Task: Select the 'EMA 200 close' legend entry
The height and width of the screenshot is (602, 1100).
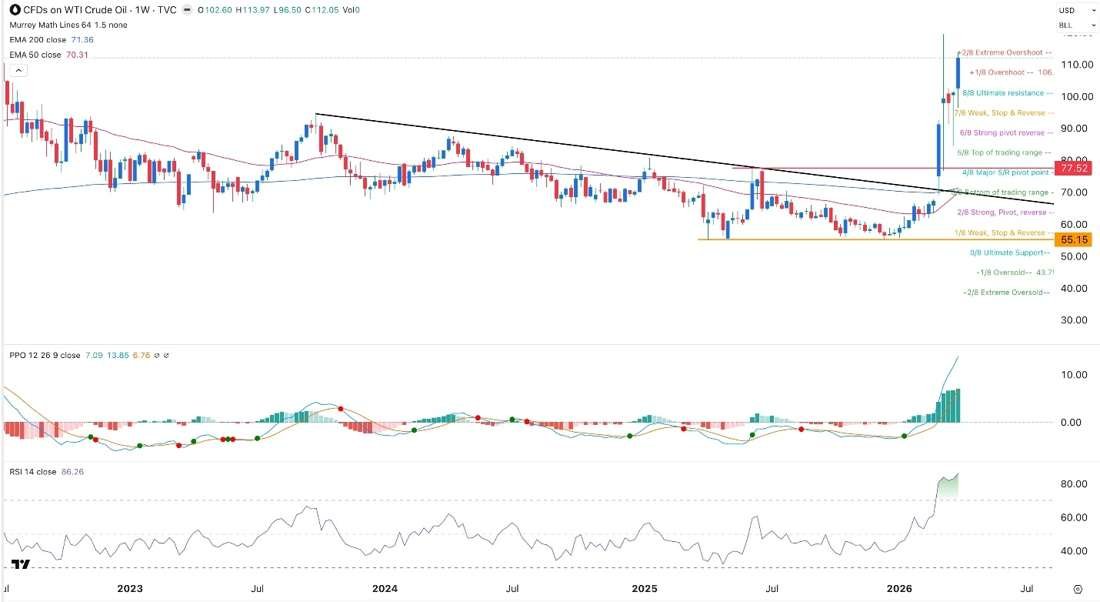Action: [39, 39]
